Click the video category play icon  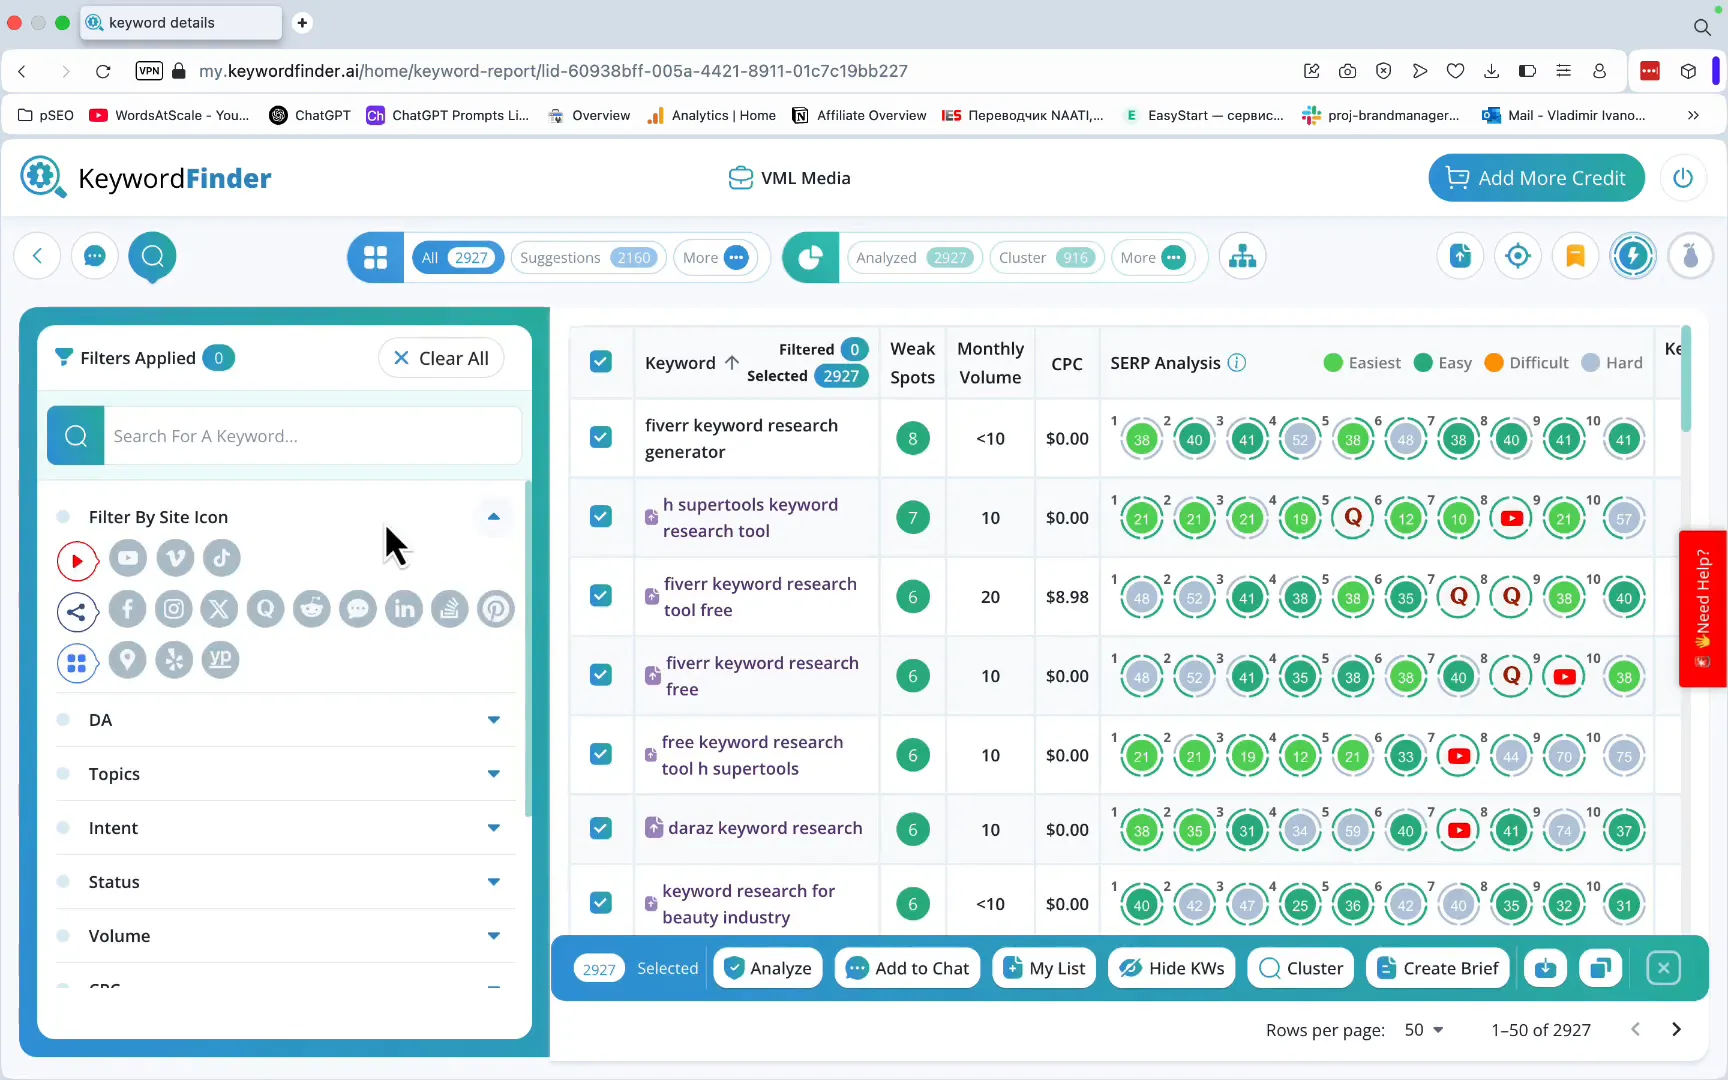(77, 561)
